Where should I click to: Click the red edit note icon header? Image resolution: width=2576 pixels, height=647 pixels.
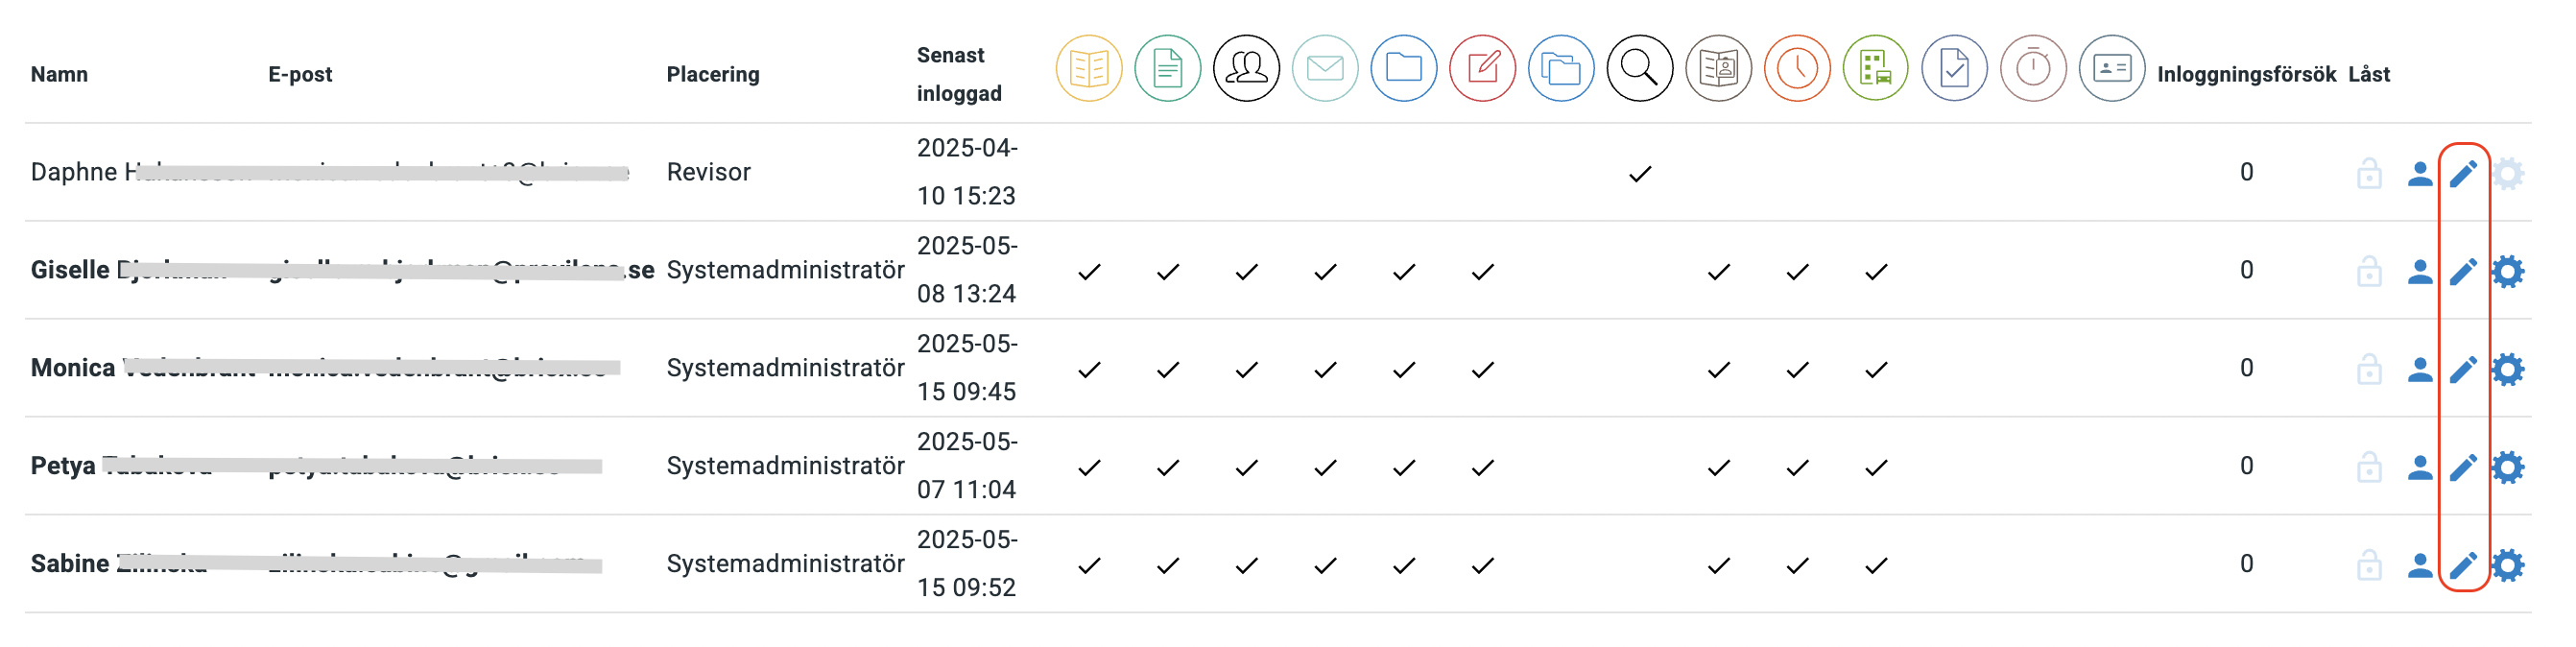(x=1482, y=69)
